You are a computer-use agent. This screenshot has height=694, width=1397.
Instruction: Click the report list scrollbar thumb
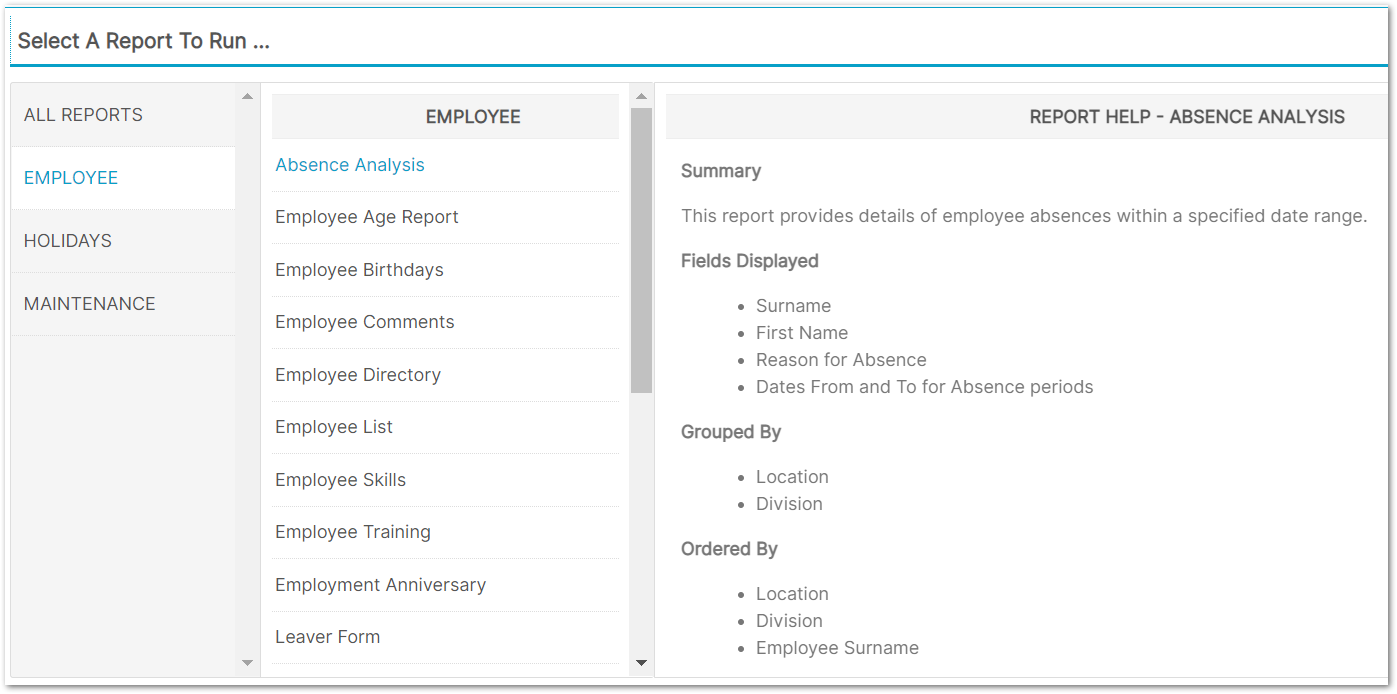[x=641, y=250]
